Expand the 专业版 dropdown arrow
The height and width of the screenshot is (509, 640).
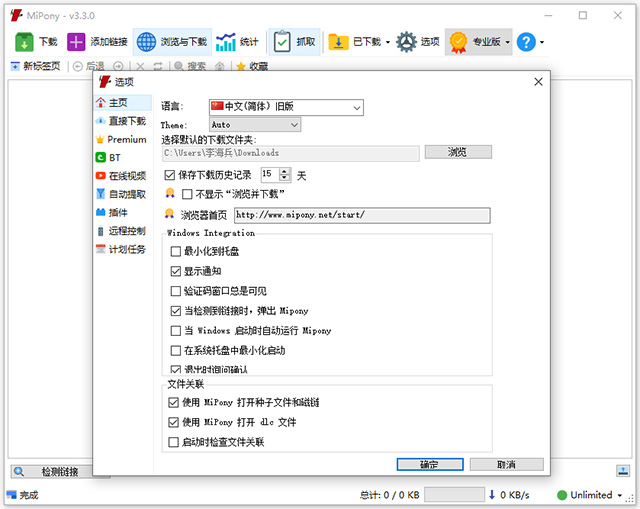click(507, 42)
